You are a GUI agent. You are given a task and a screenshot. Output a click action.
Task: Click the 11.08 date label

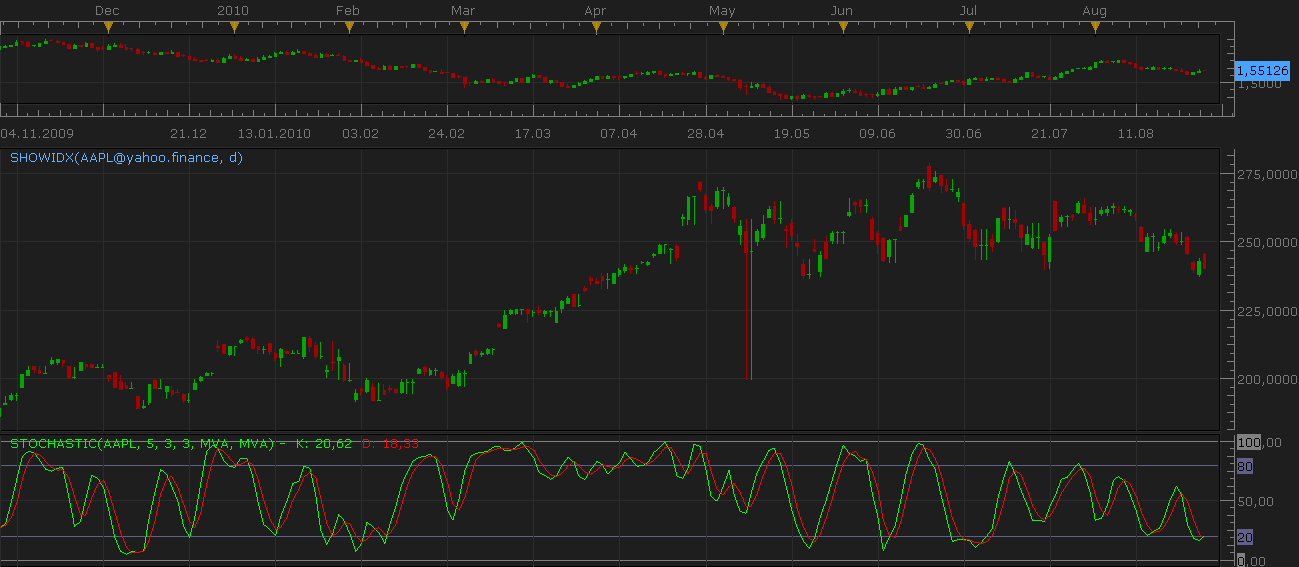click(1136, 133)
